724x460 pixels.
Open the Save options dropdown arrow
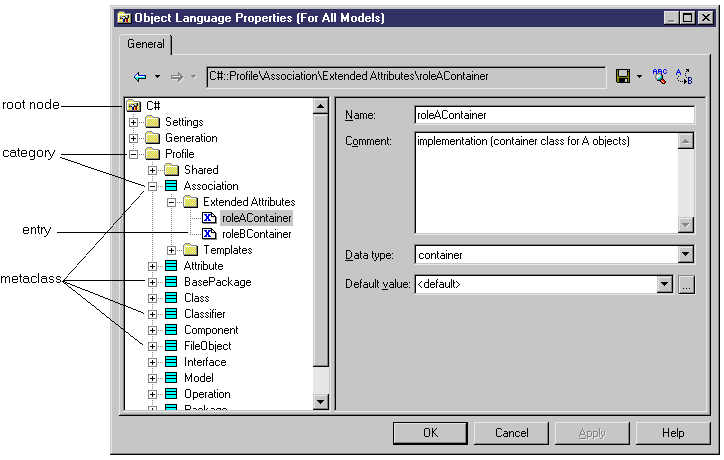click(x=640, y=77)
